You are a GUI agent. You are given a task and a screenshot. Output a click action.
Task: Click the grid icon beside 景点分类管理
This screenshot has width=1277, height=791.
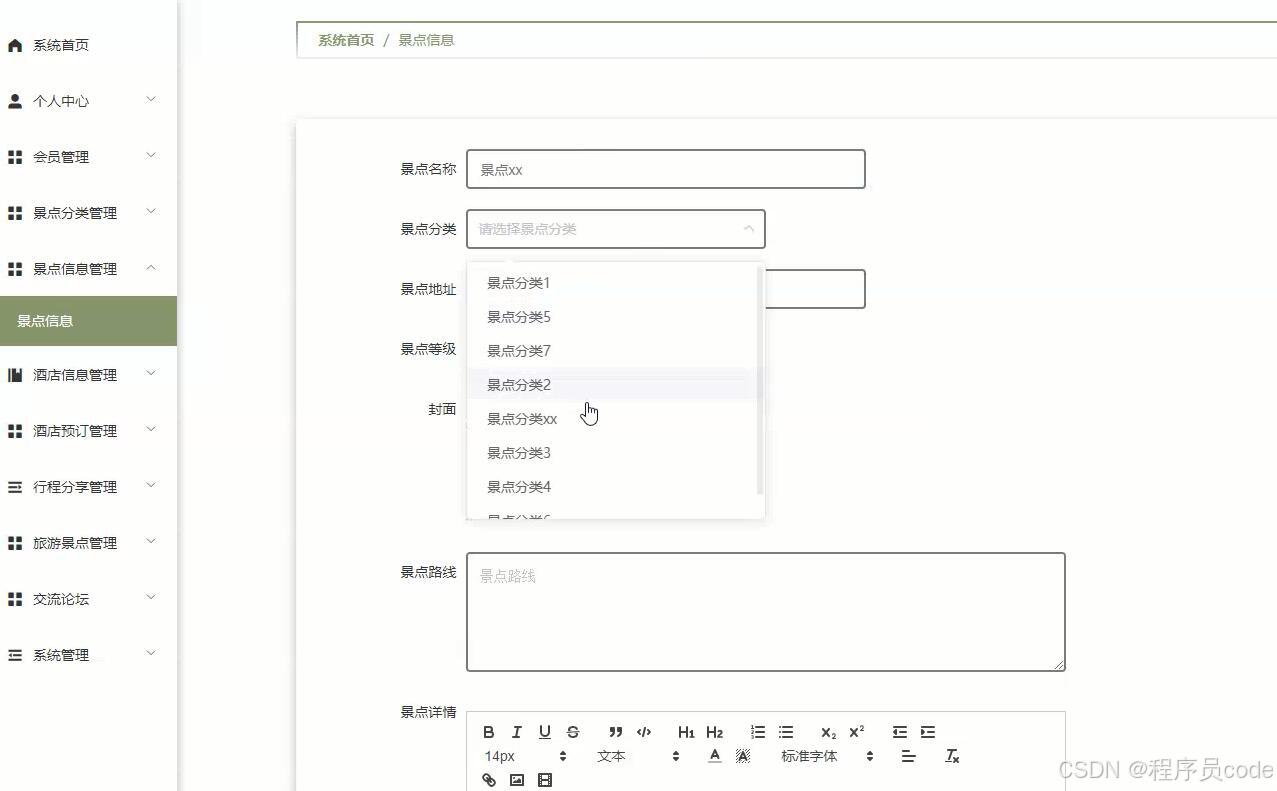(15, 213)
